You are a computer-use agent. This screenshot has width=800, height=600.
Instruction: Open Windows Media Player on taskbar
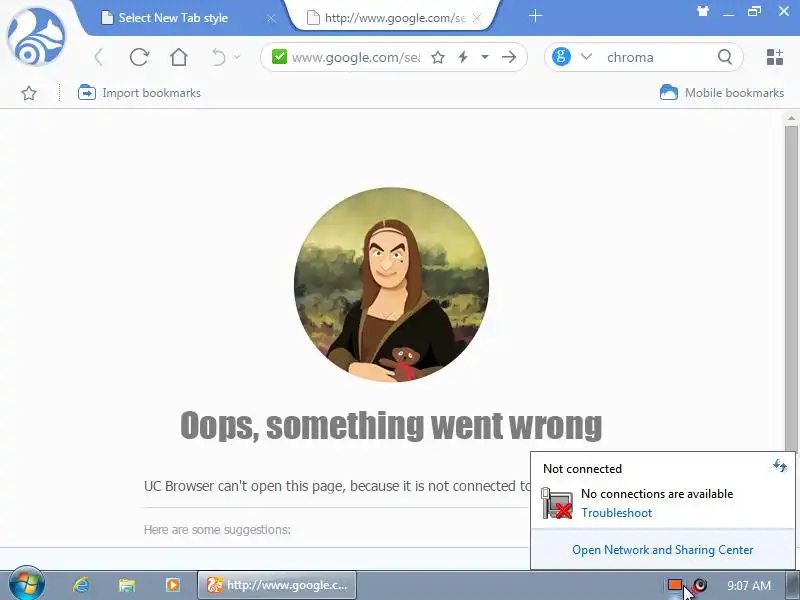click(x=172, y=585)
